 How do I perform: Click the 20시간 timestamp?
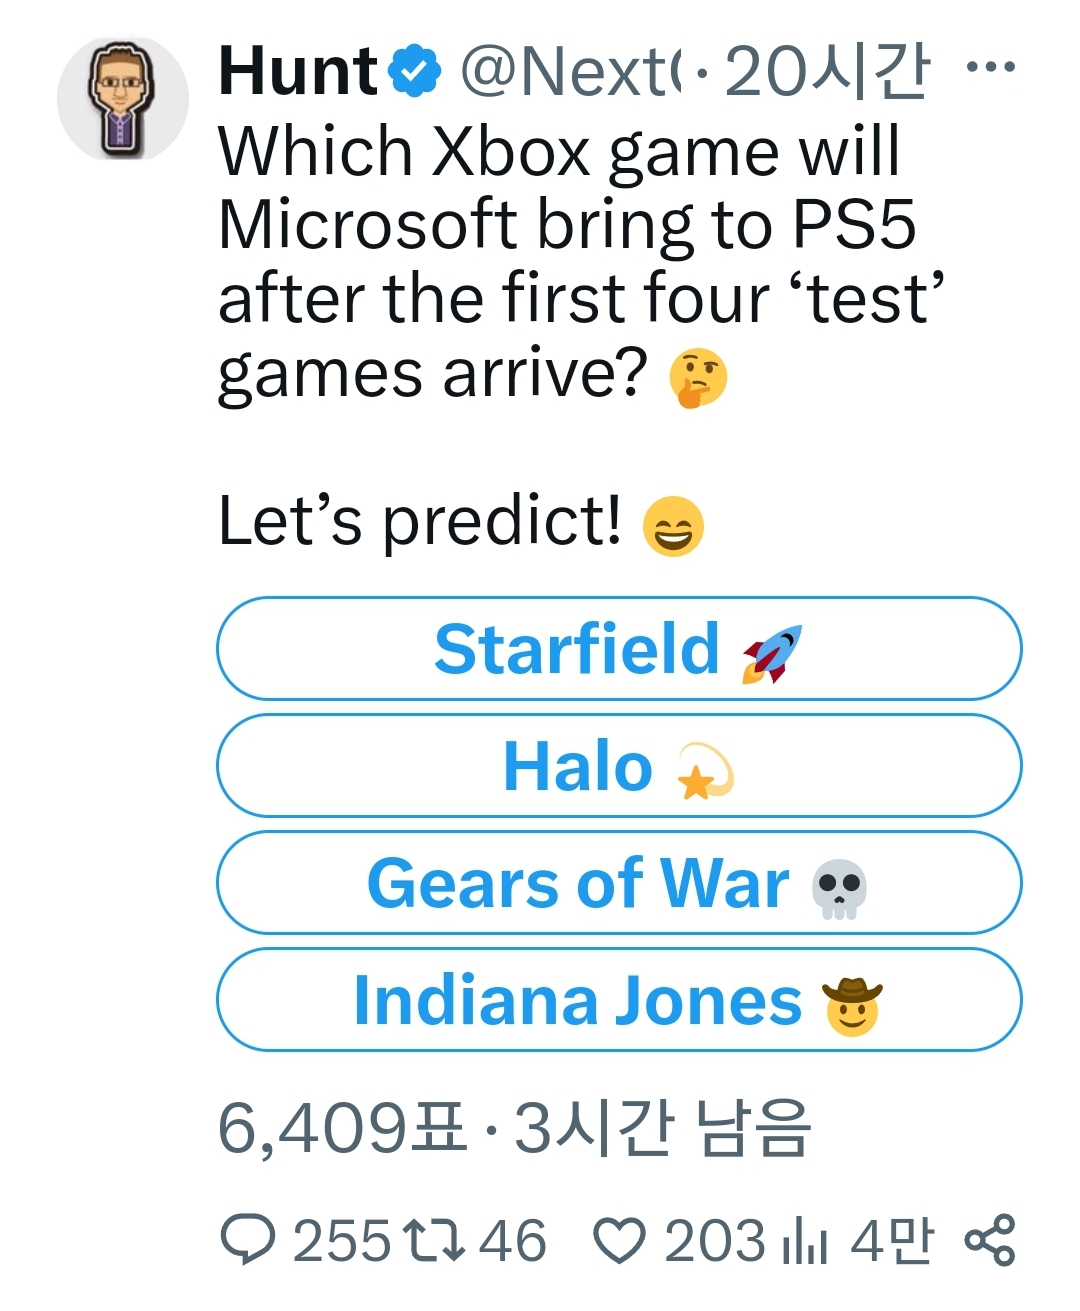828,71
